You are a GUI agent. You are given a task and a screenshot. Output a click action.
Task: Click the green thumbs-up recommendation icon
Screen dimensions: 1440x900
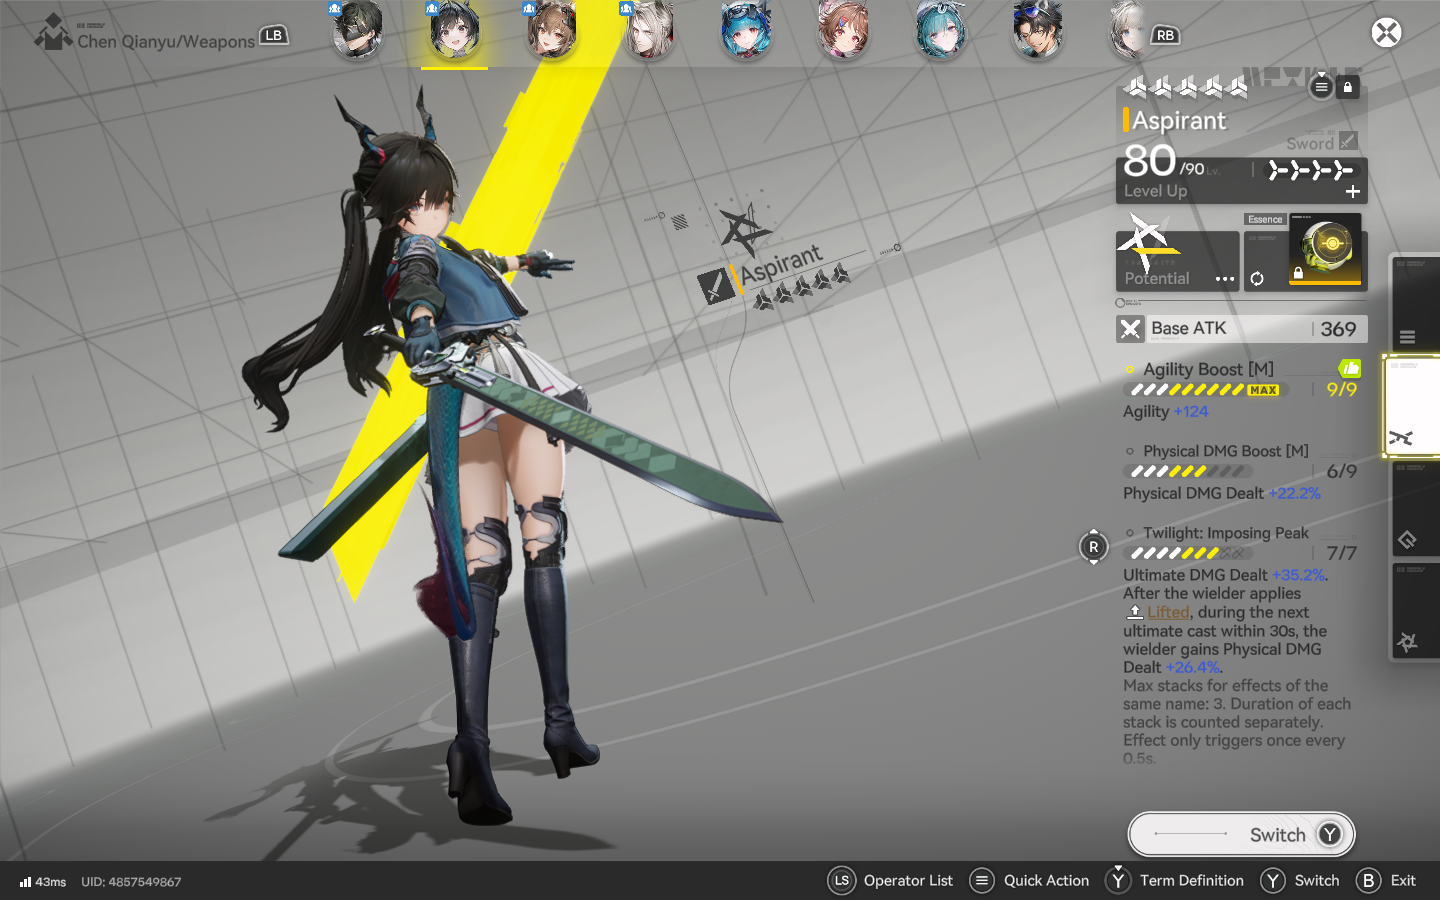1350,368
